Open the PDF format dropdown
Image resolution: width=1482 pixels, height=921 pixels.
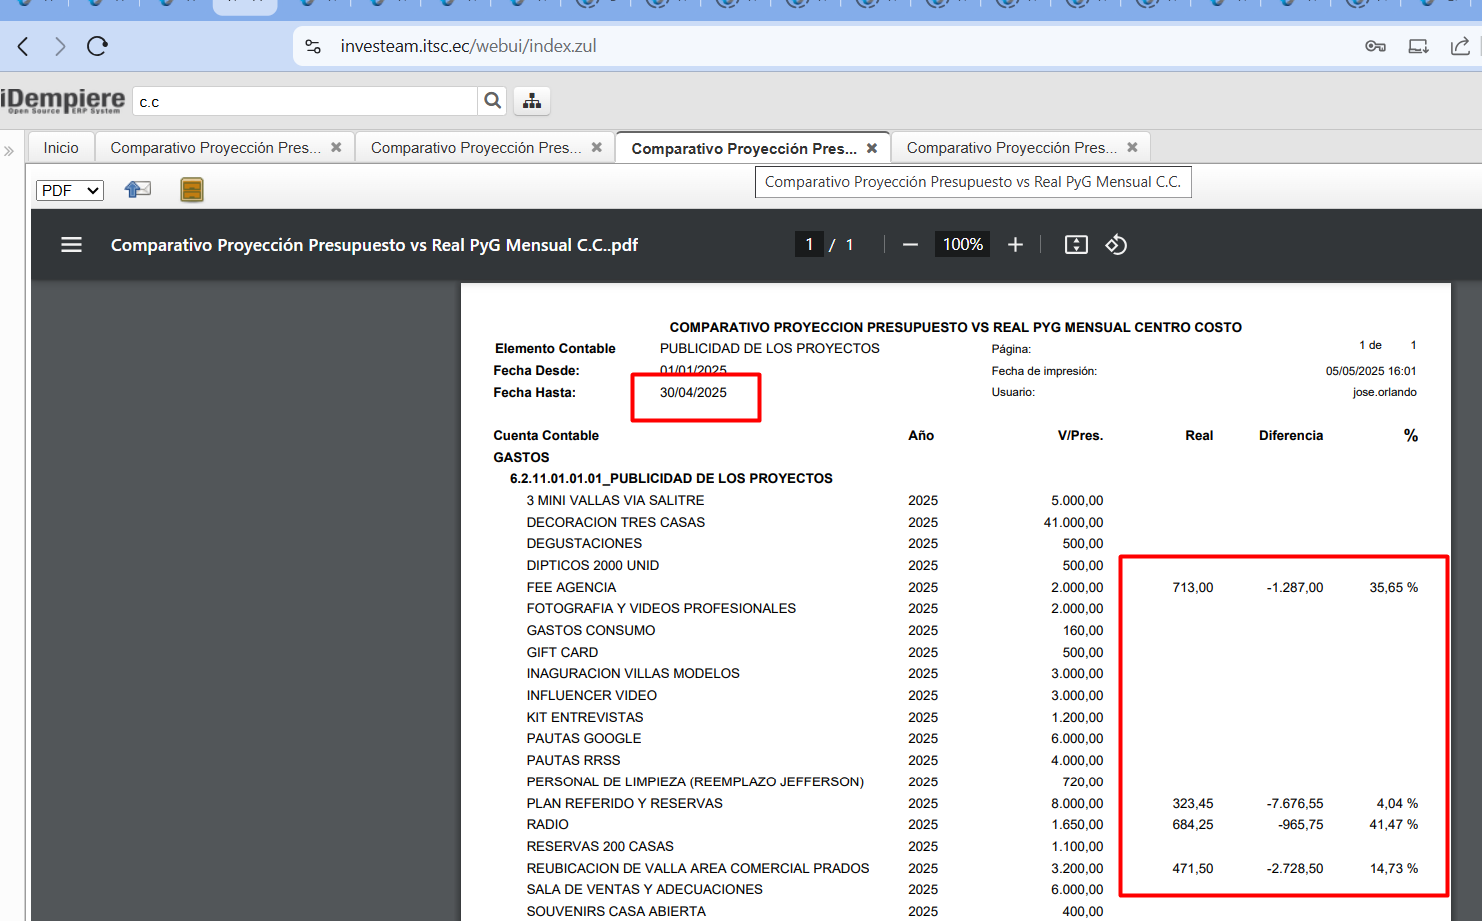point(70,190)
